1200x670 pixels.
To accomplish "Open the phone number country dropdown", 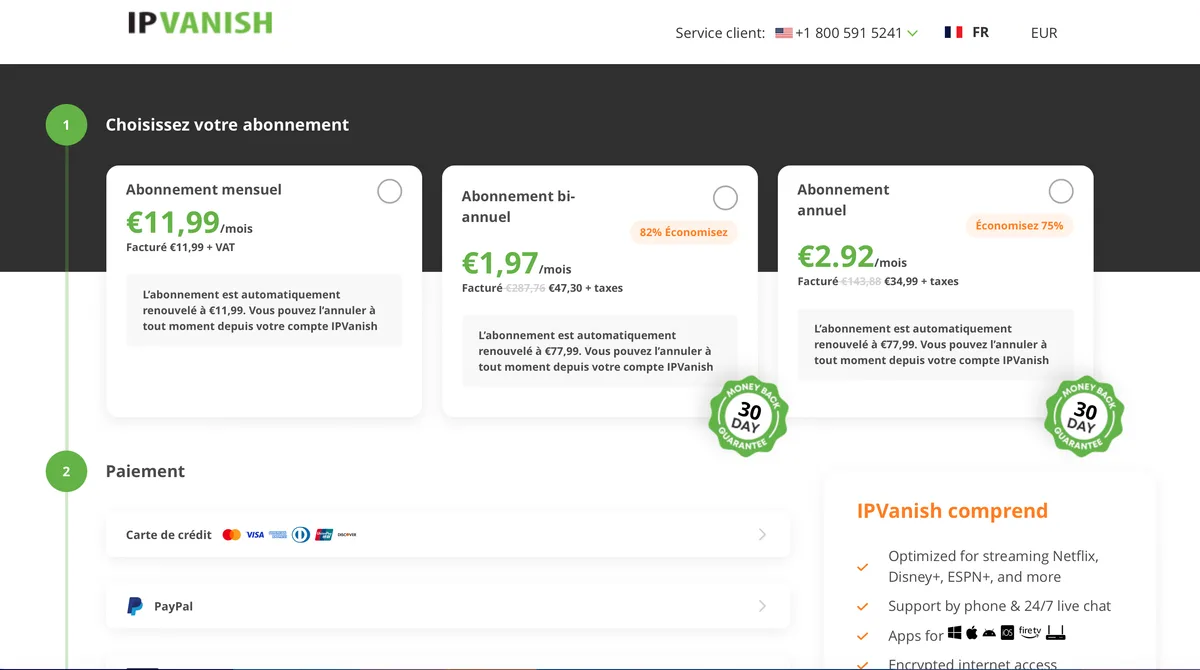I will (912, 33).
